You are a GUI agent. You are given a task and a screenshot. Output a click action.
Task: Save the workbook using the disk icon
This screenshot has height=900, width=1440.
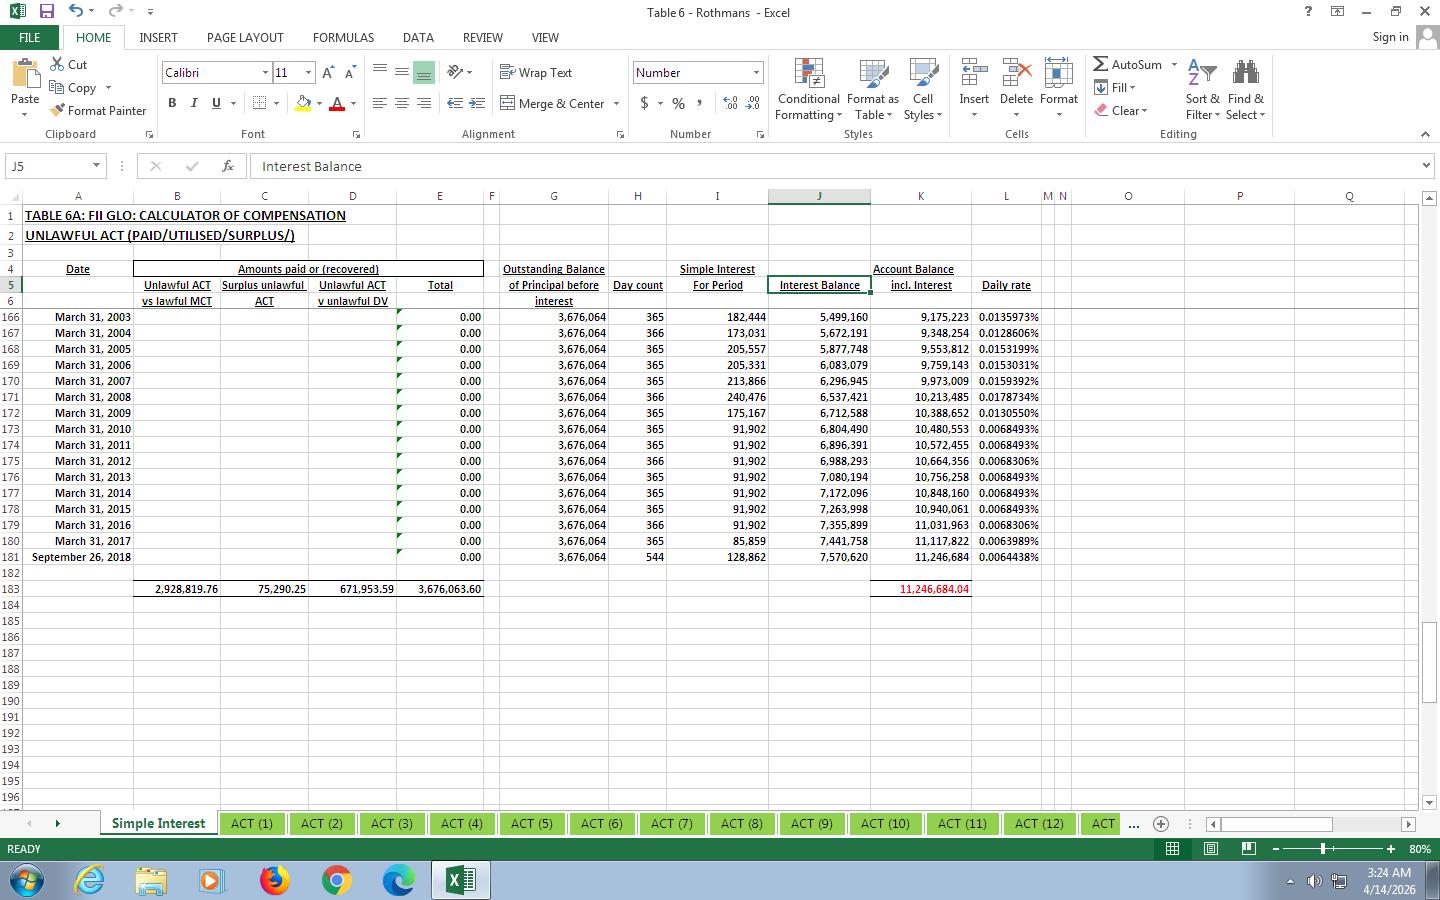[46, 12]
